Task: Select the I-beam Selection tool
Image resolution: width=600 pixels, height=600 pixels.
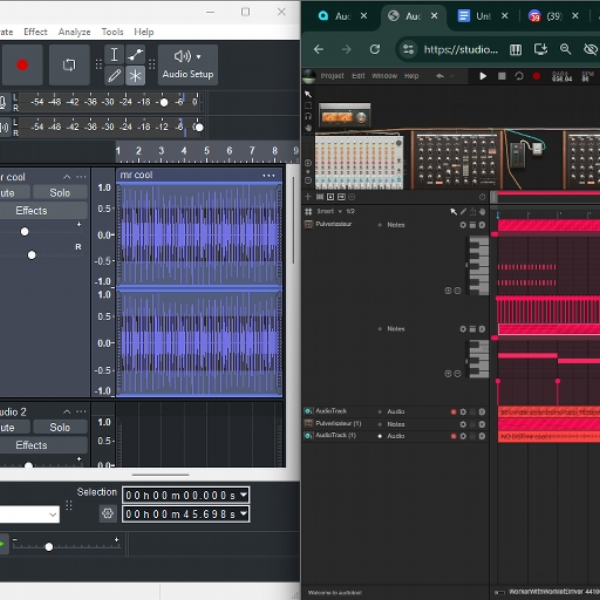Action: [x=114, y=55]
